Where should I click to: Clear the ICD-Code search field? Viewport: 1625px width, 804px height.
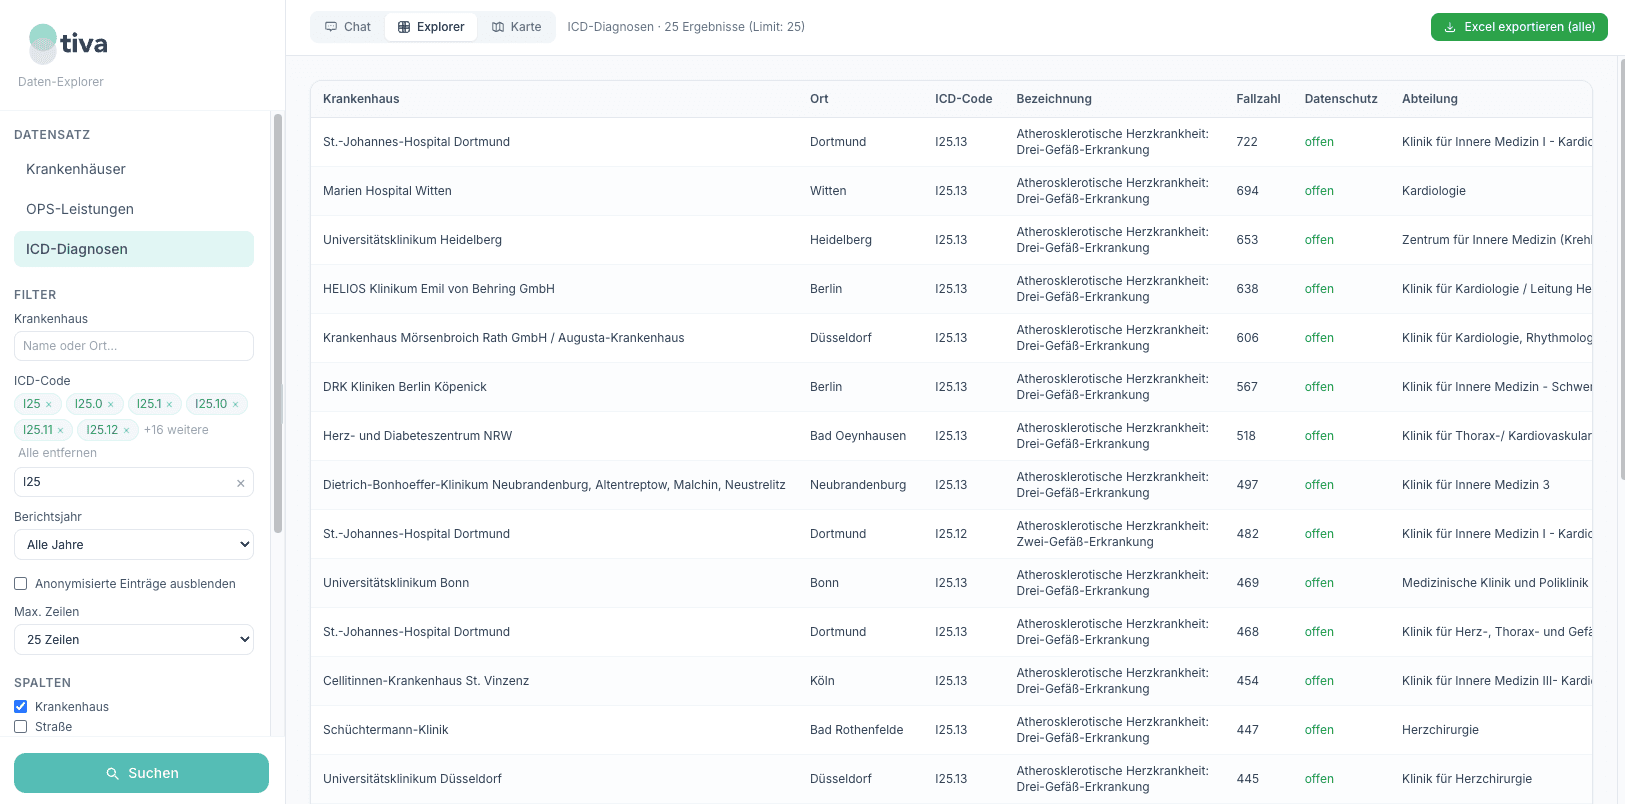coord(240,483)
